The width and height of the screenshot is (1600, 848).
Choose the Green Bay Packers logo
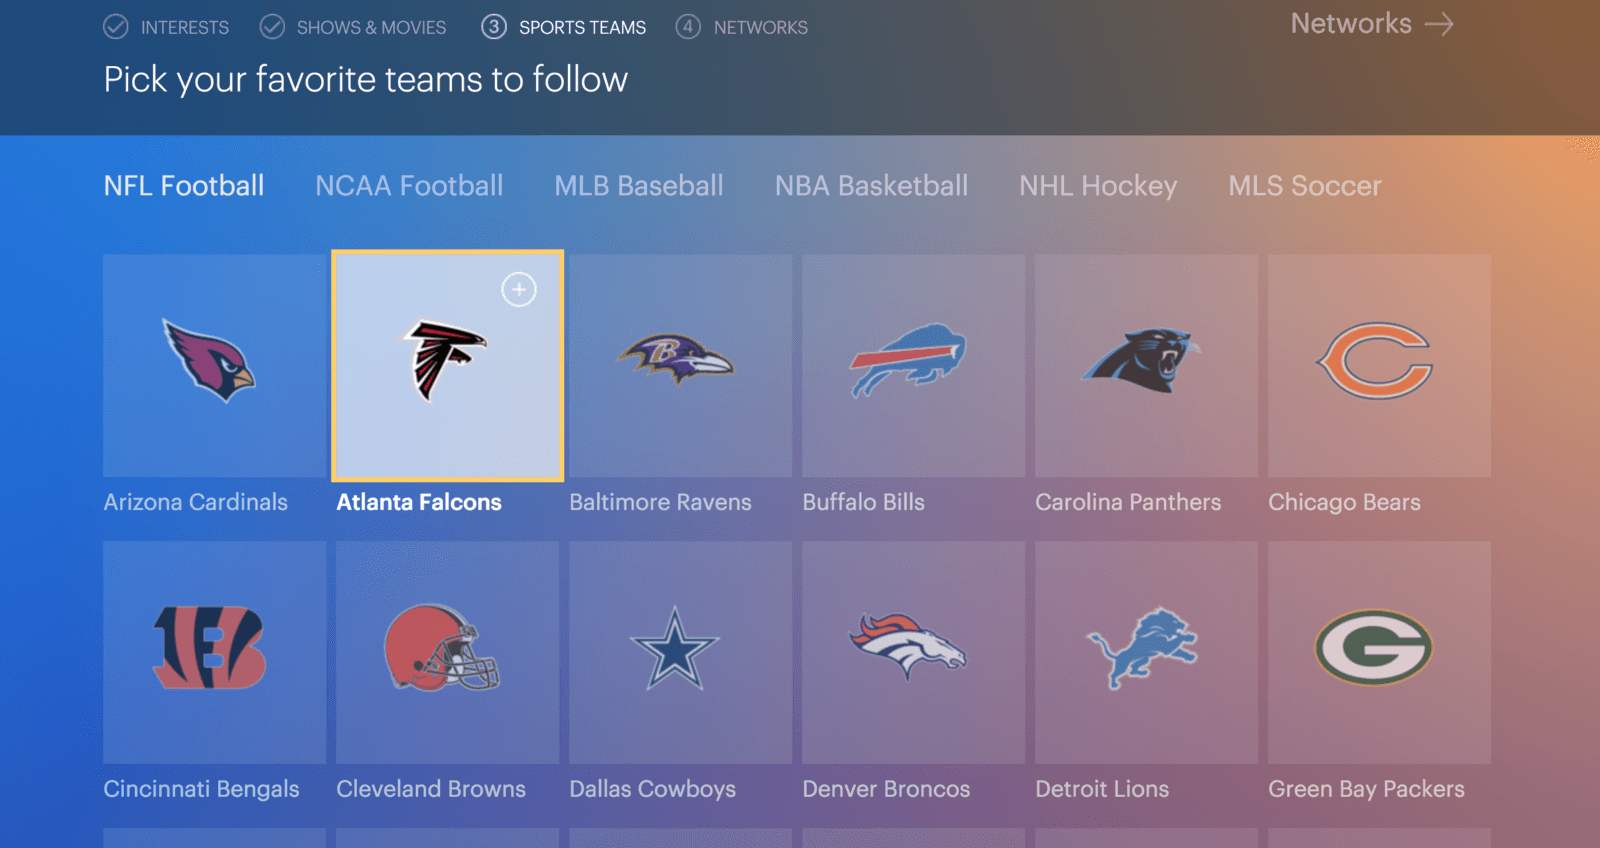1373,648
